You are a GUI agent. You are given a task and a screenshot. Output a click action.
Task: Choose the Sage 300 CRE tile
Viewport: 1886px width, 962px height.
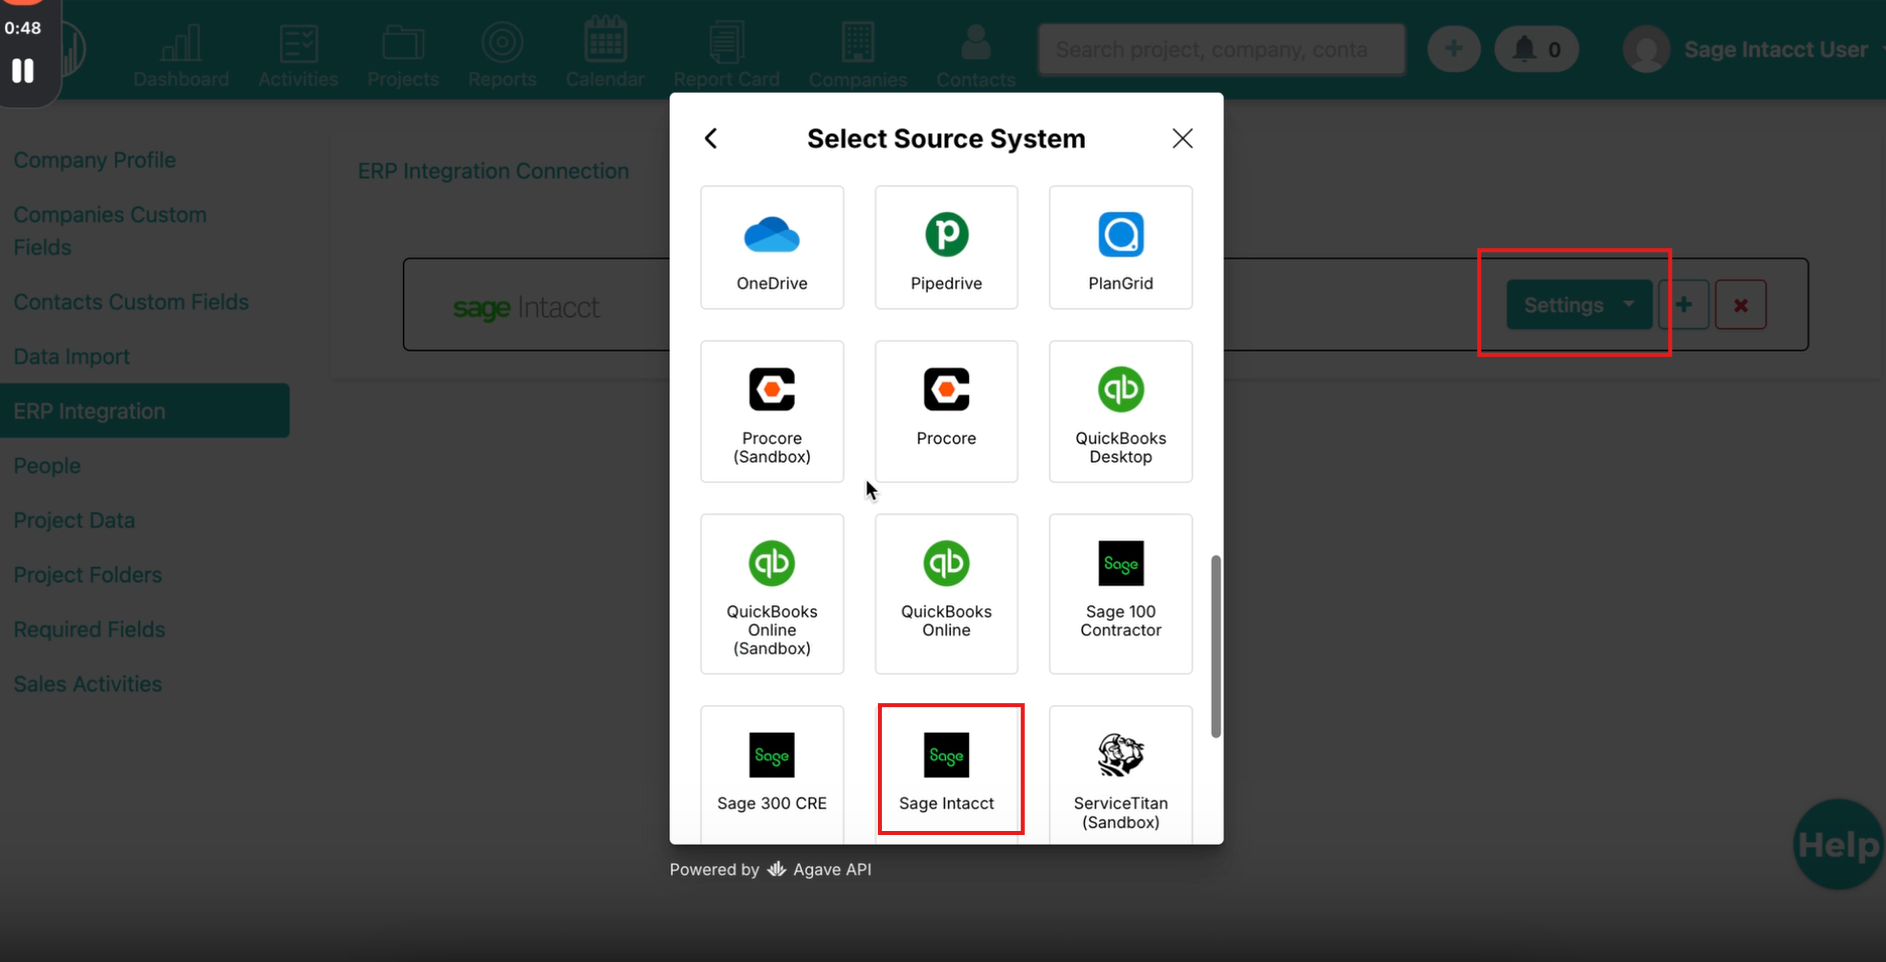(x=771, y=774)
